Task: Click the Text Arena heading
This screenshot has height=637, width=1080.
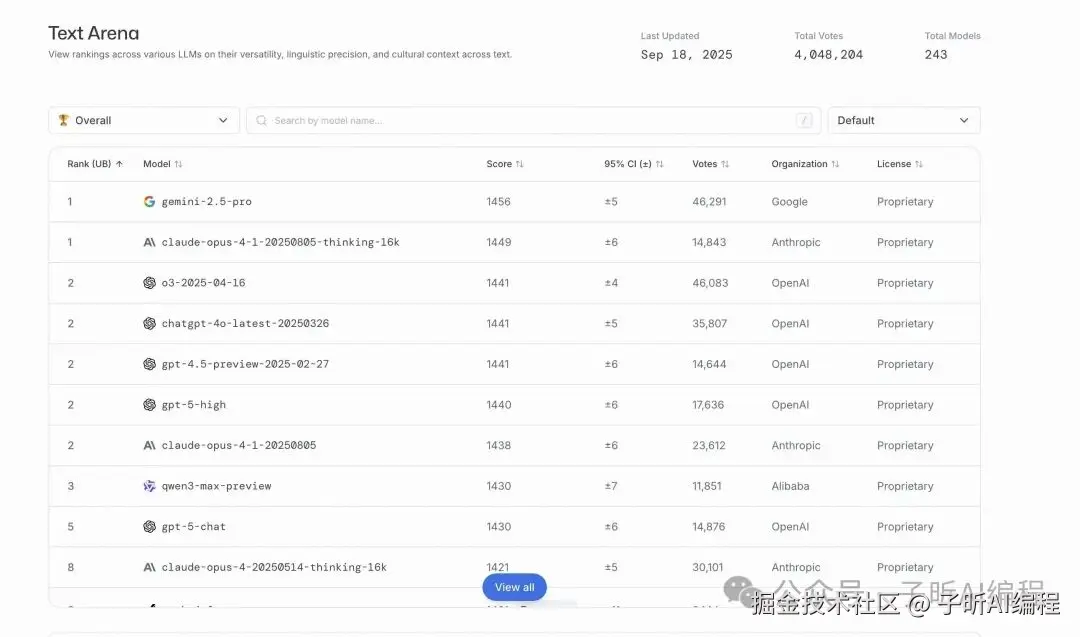Action: 94,33
